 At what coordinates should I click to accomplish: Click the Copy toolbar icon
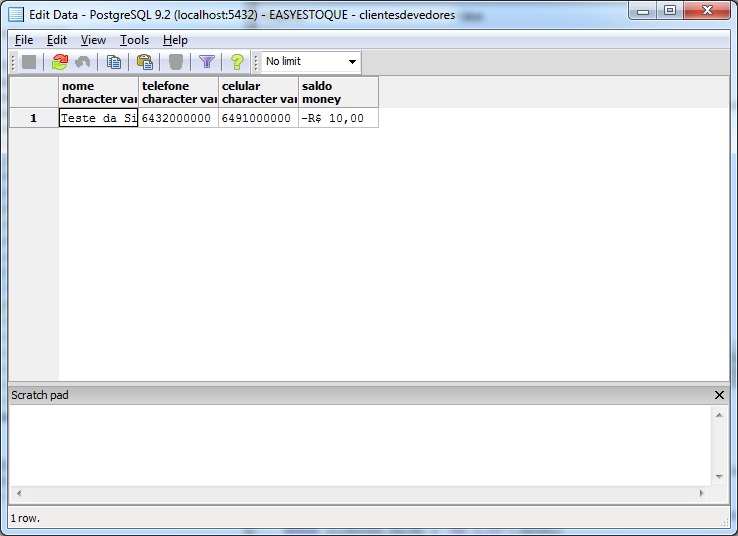click(114, 62)
